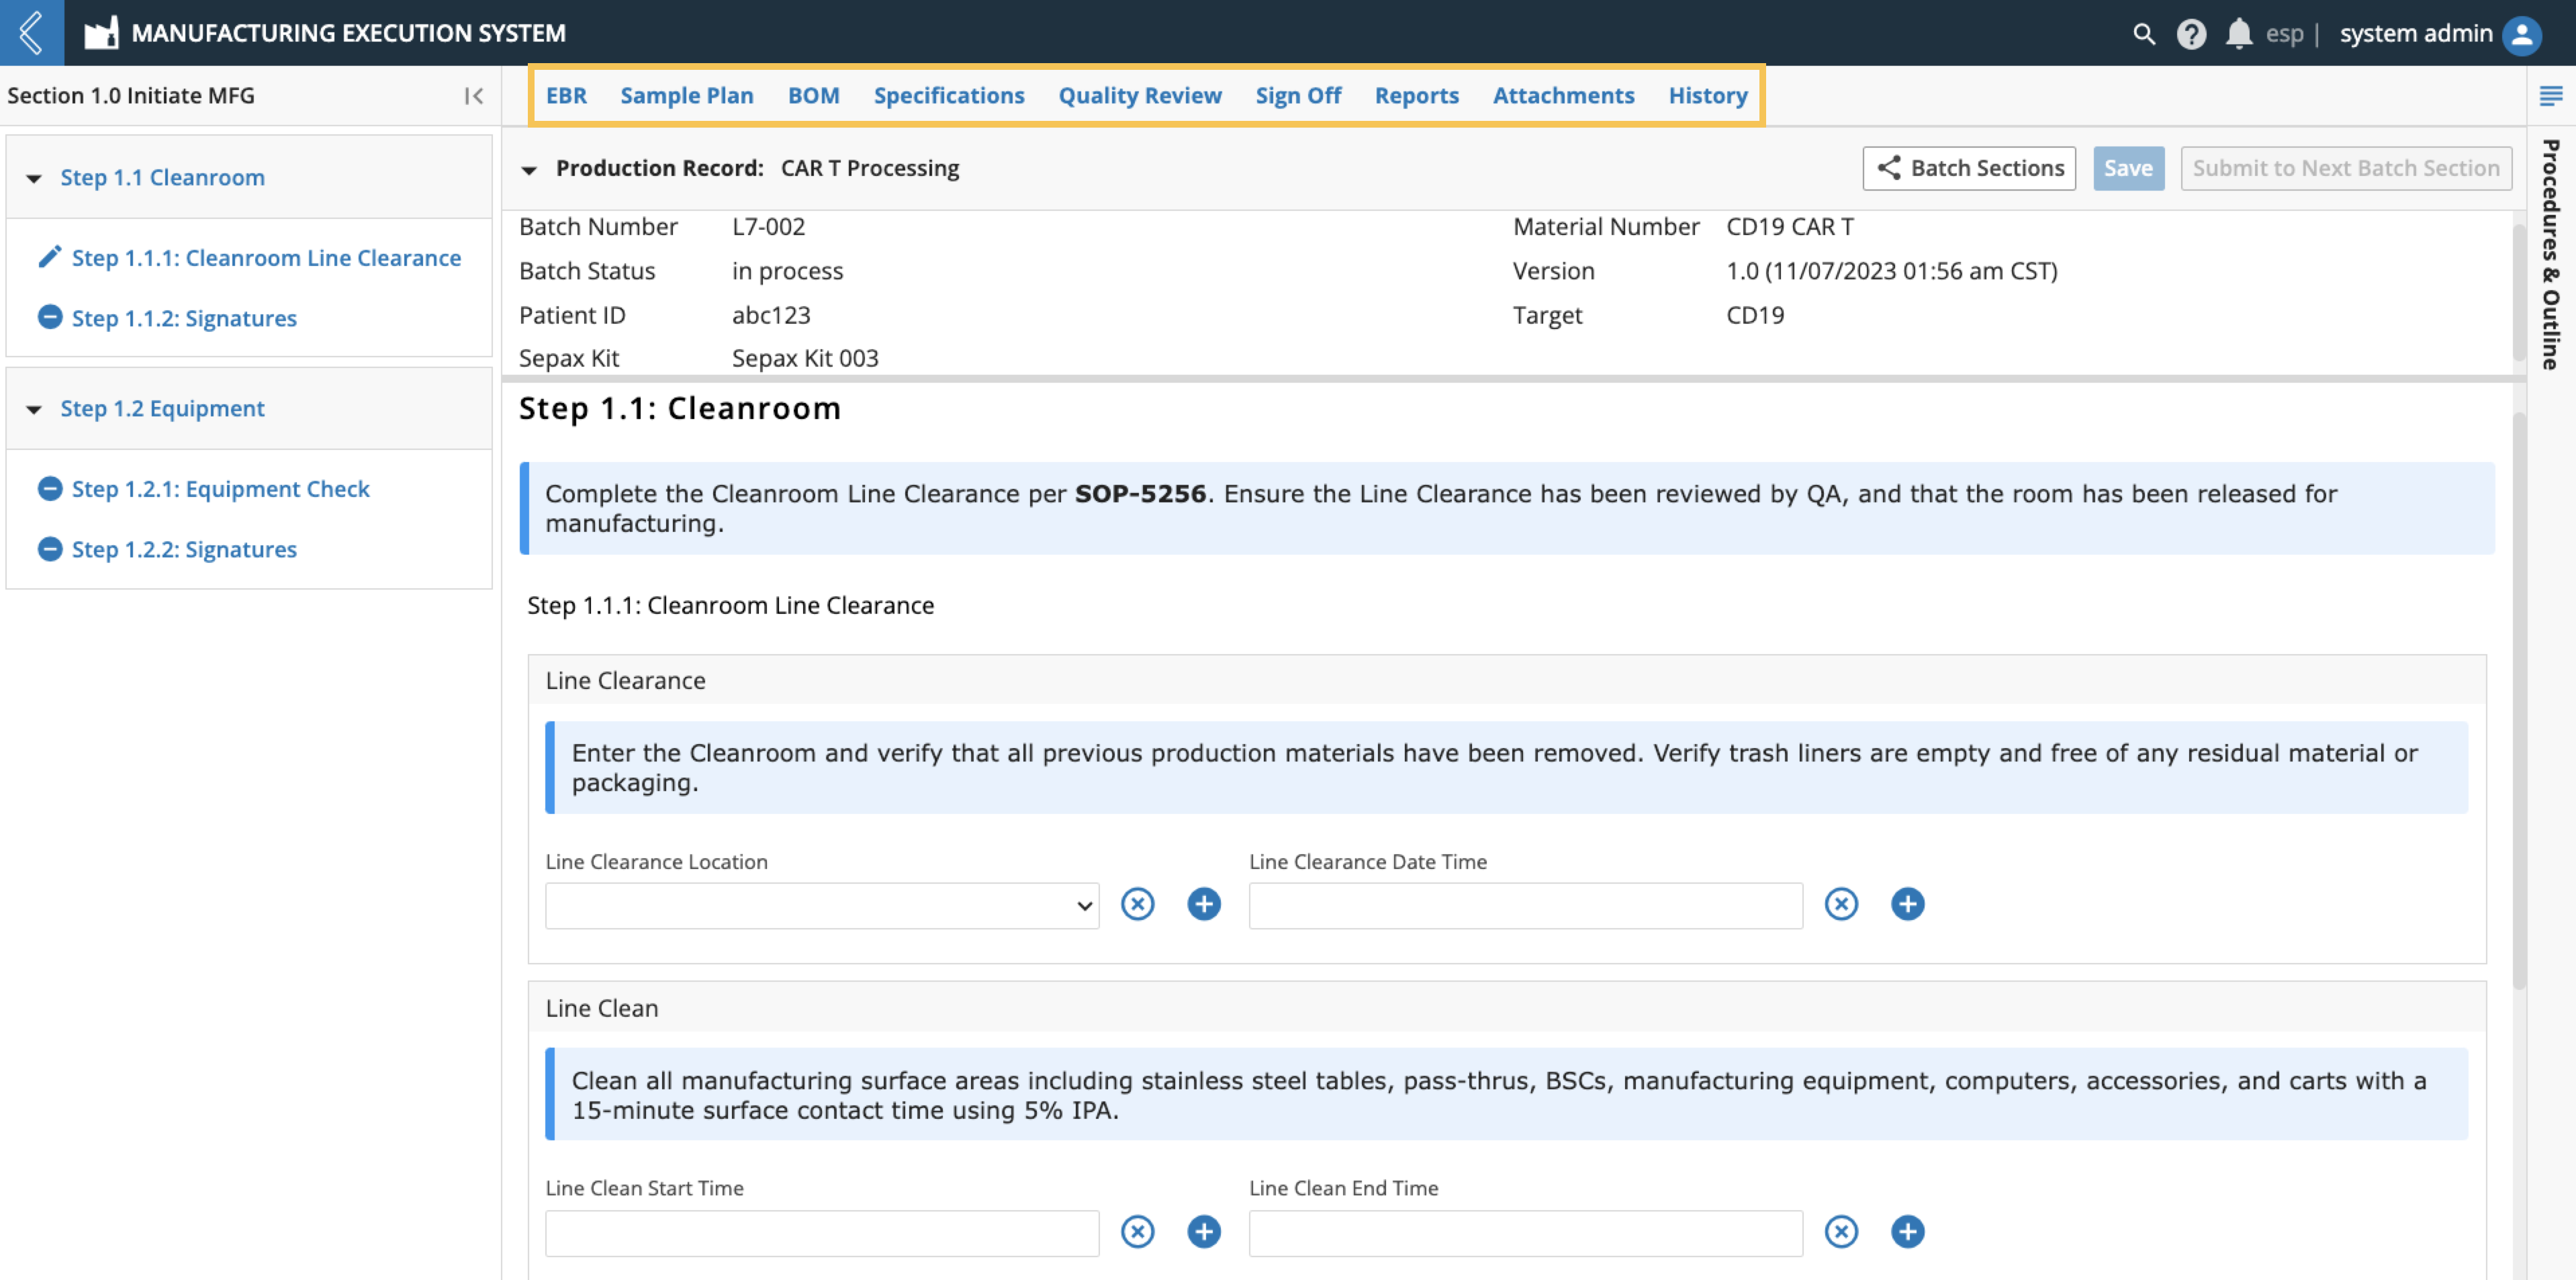Open the Reports tab
Image resolution: width=2576 pixels, height=1280 pixels.
pos(1417,95)
